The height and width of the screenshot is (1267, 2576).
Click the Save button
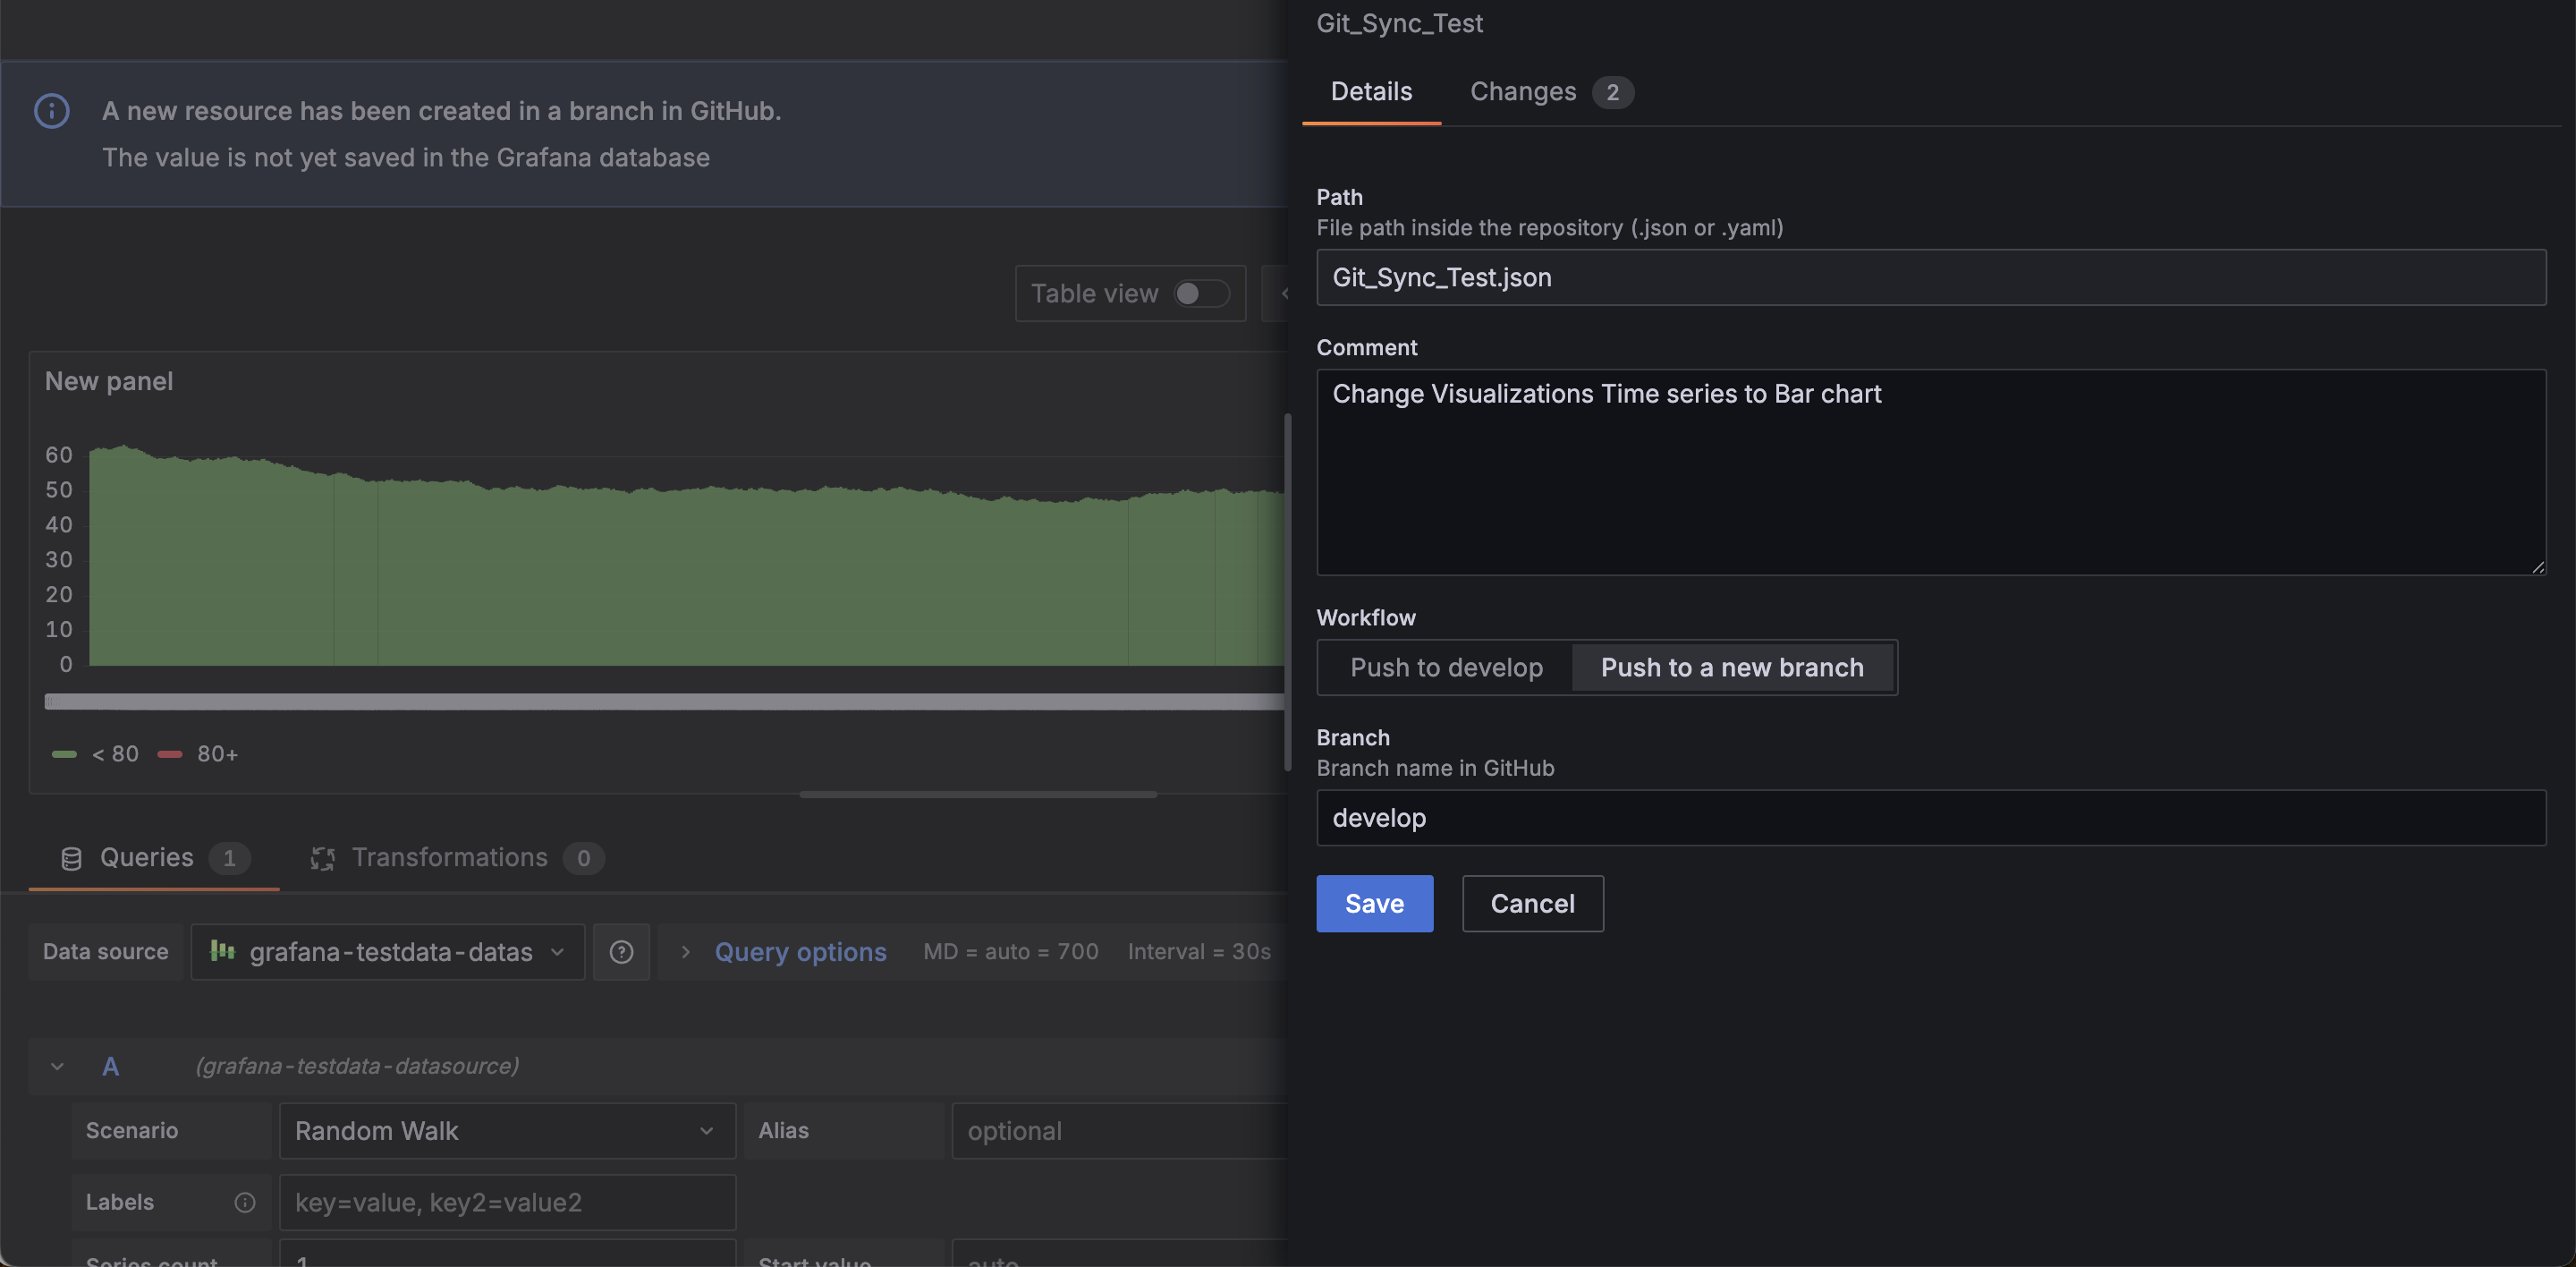[1374, 904]
